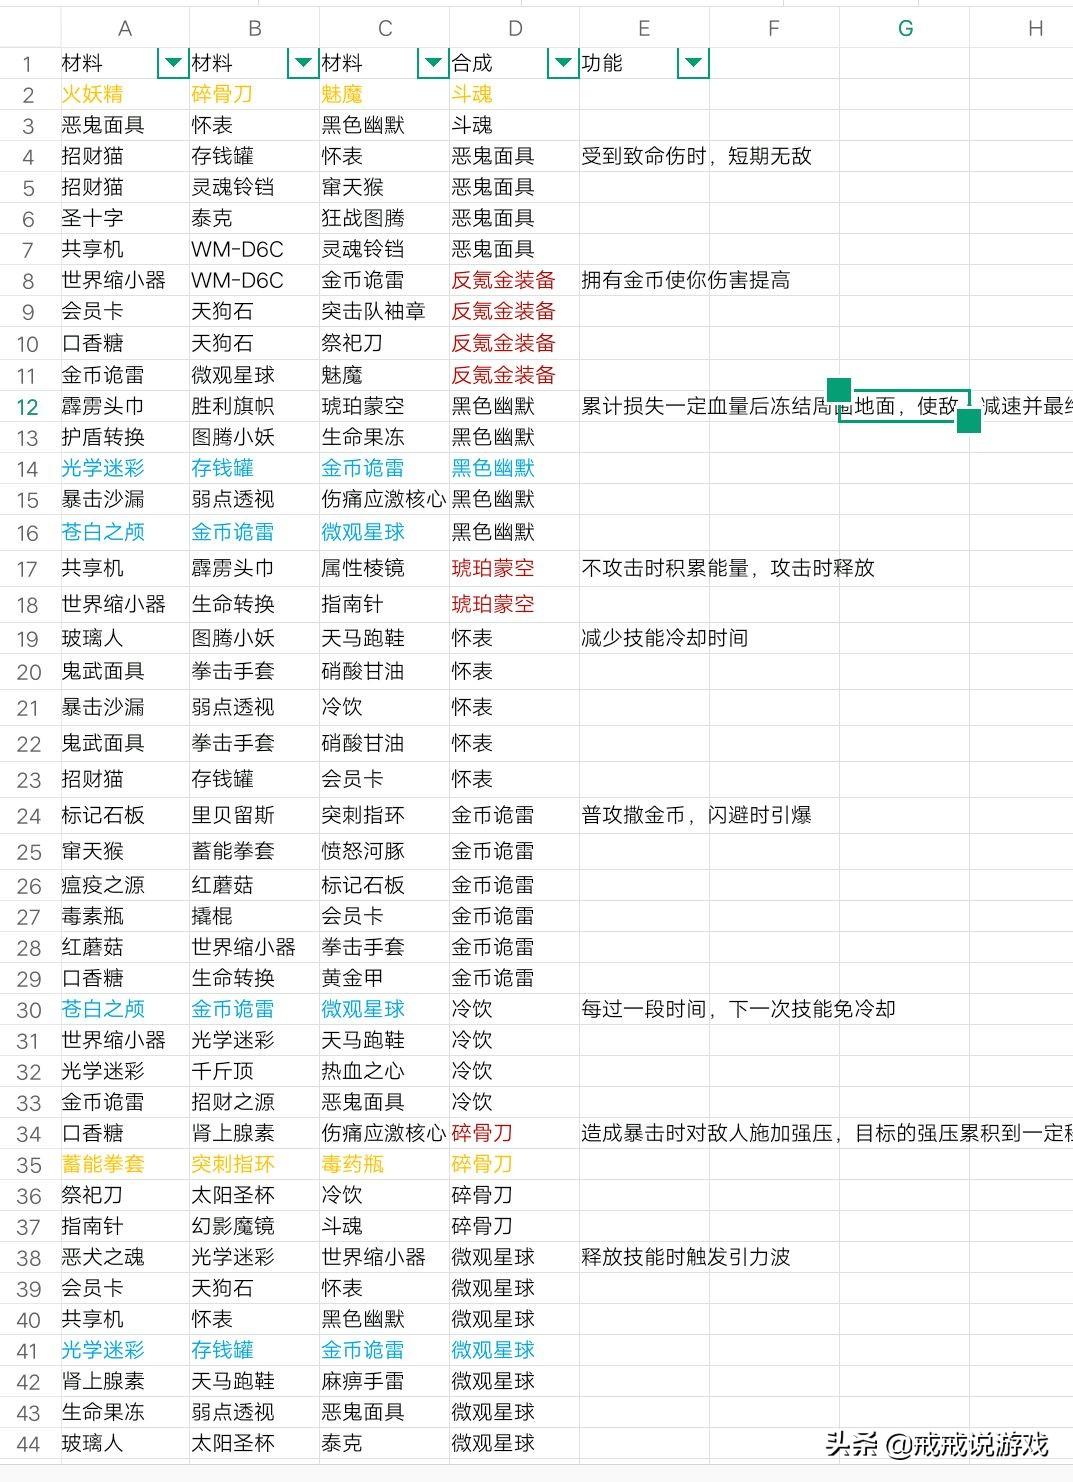1073x1482 pixels.
Task: Select column D header
Action: tap(515, 28)
